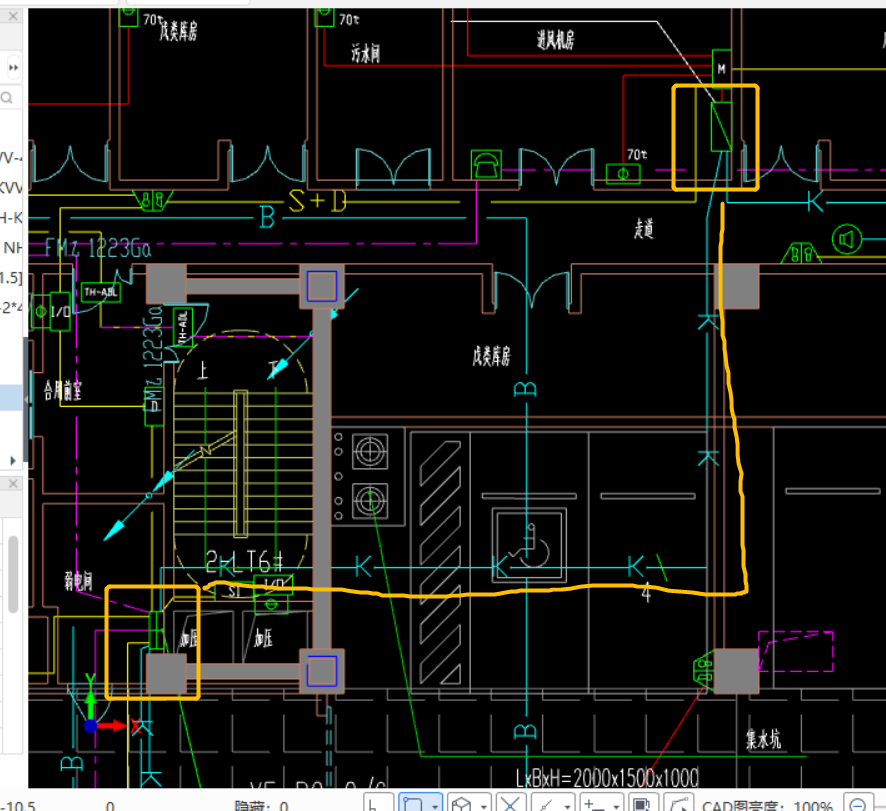Select the rectangle box-selection tool
886x811 pixels.
click(412, 803)
